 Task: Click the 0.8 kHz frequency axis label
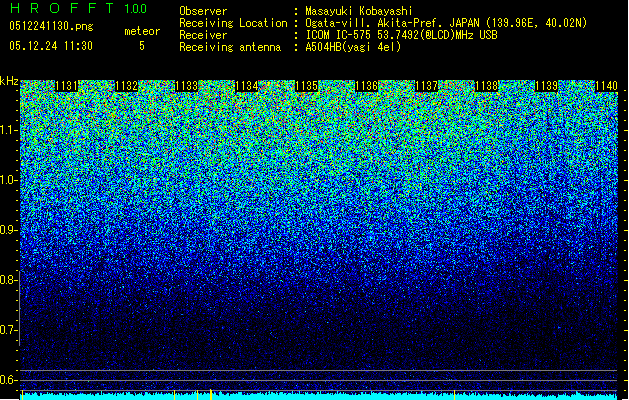tap(7, 280)
